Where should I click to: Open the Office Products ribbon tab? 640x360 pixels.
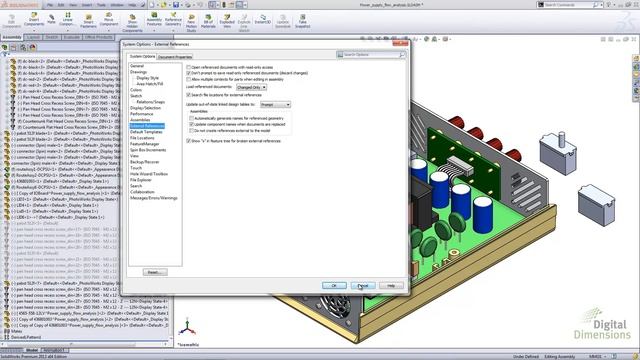pyautogui.click(x=99, y=37)
